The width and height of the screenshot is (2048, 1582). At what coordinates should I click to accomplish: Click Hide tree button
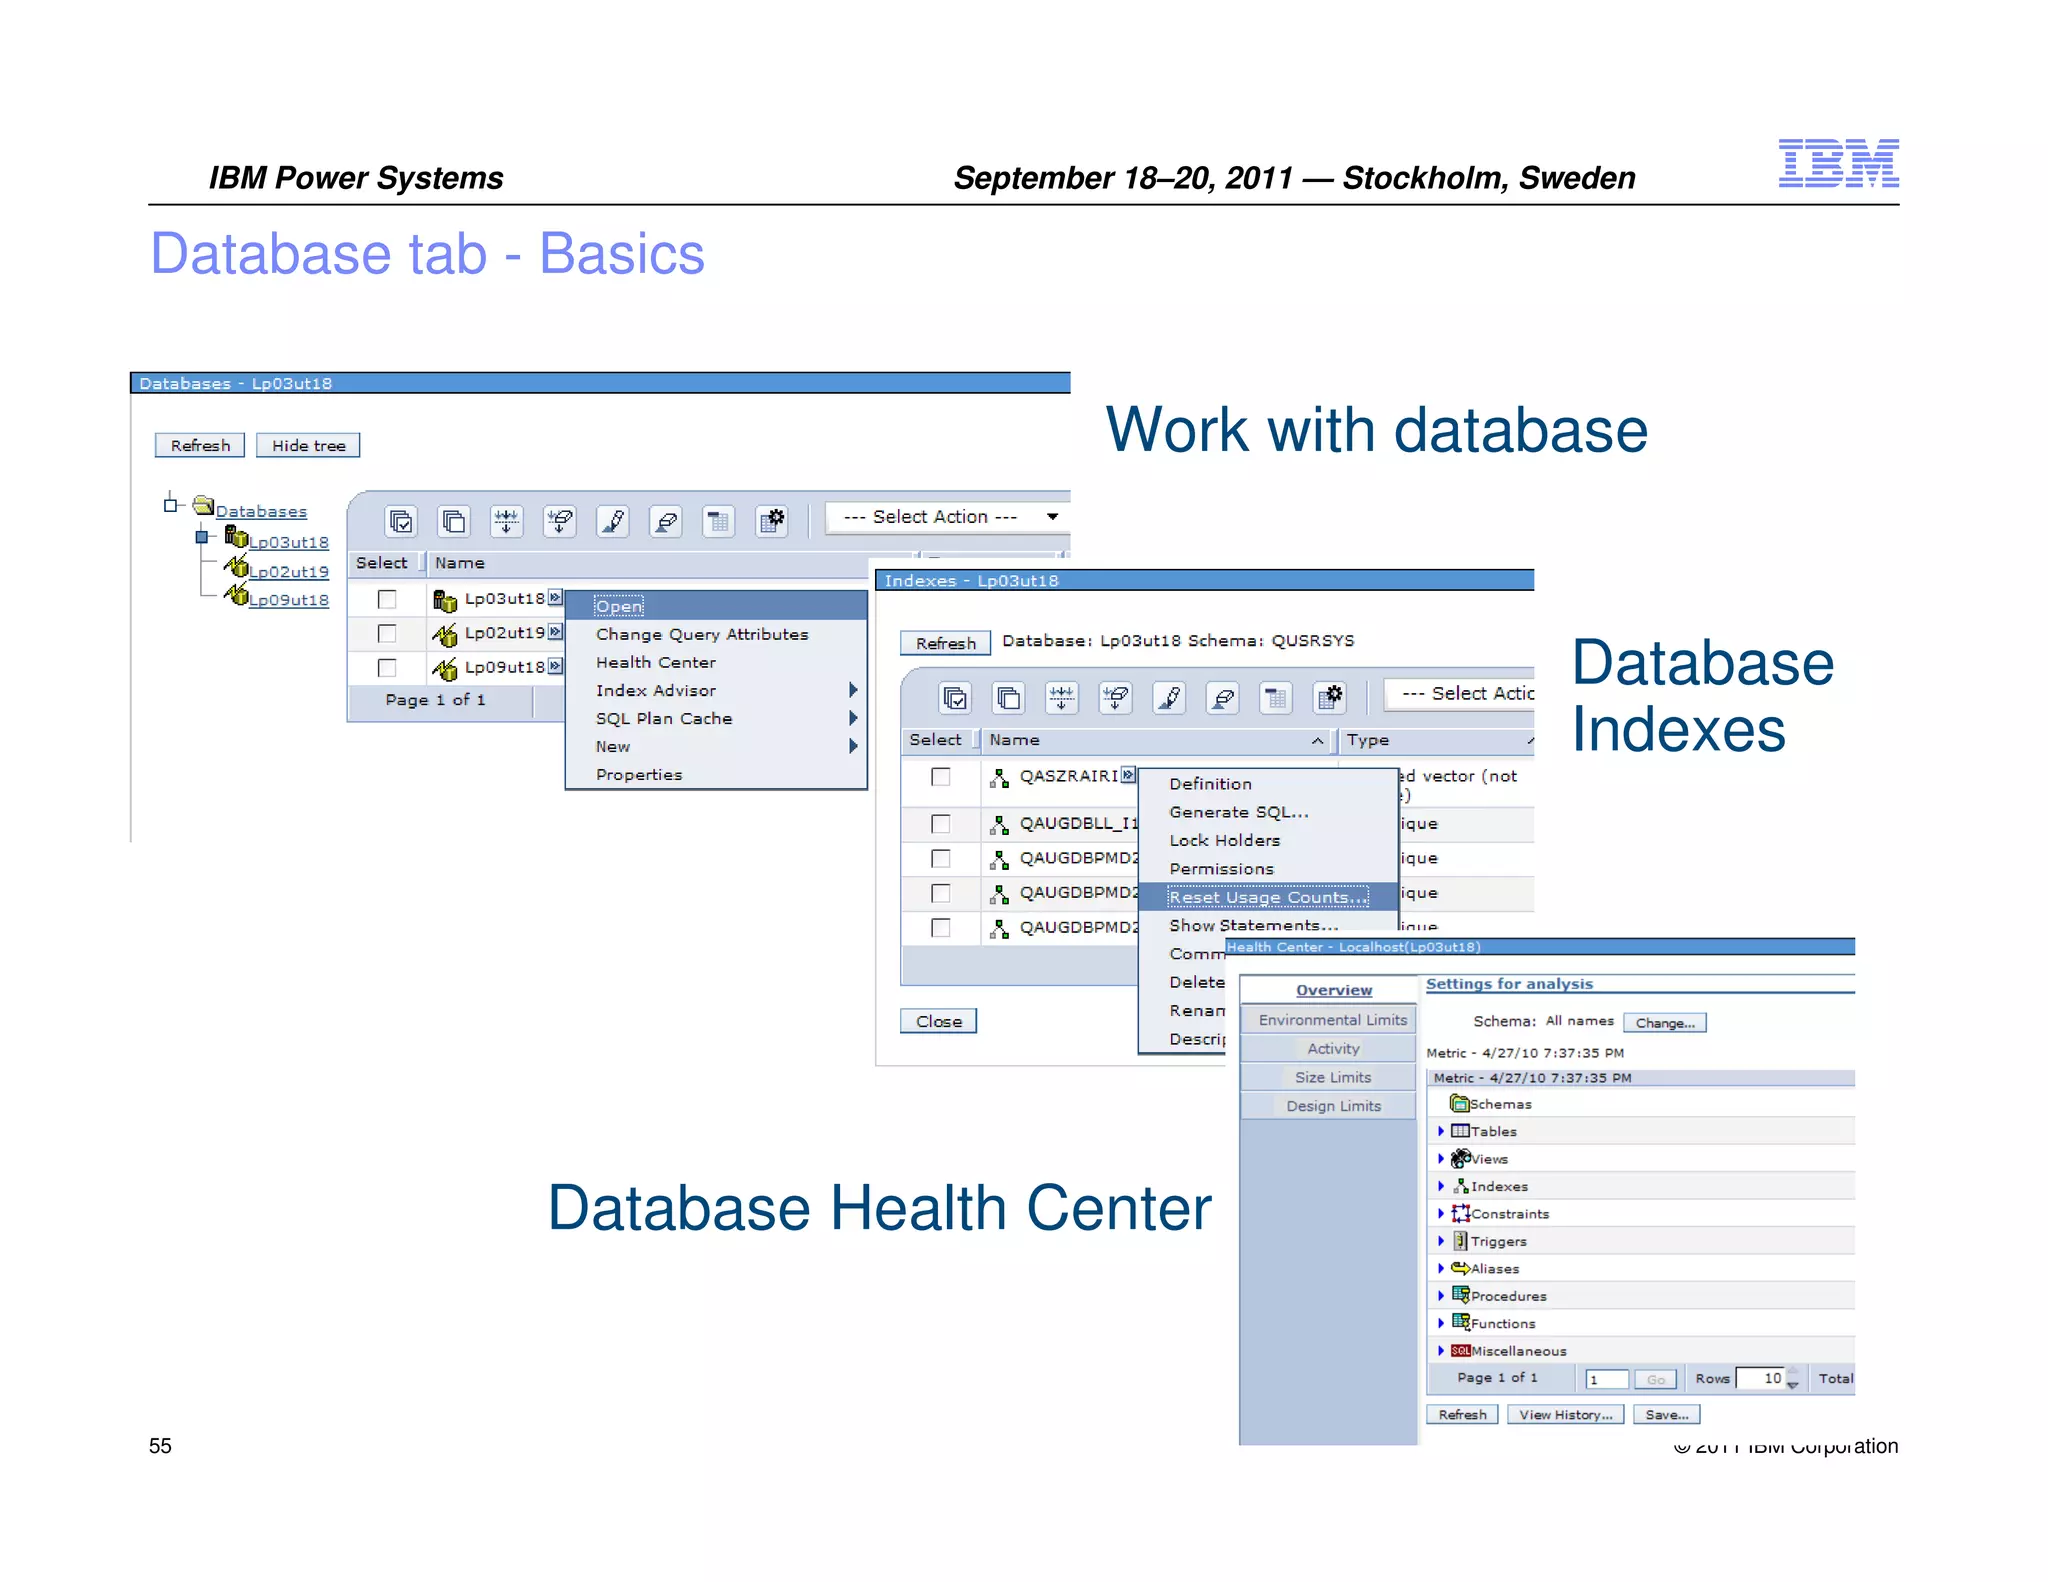(x=308, y=445)
